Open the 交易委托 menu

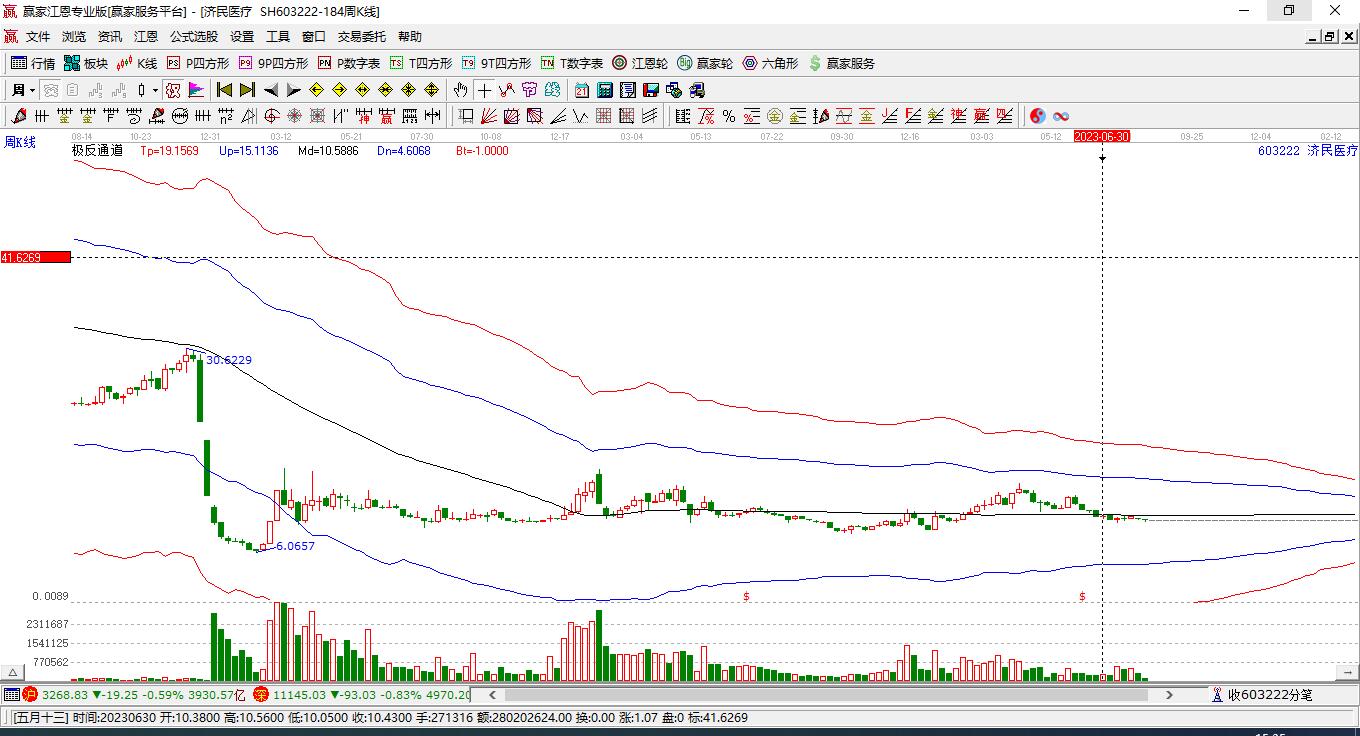click(361, 37)
